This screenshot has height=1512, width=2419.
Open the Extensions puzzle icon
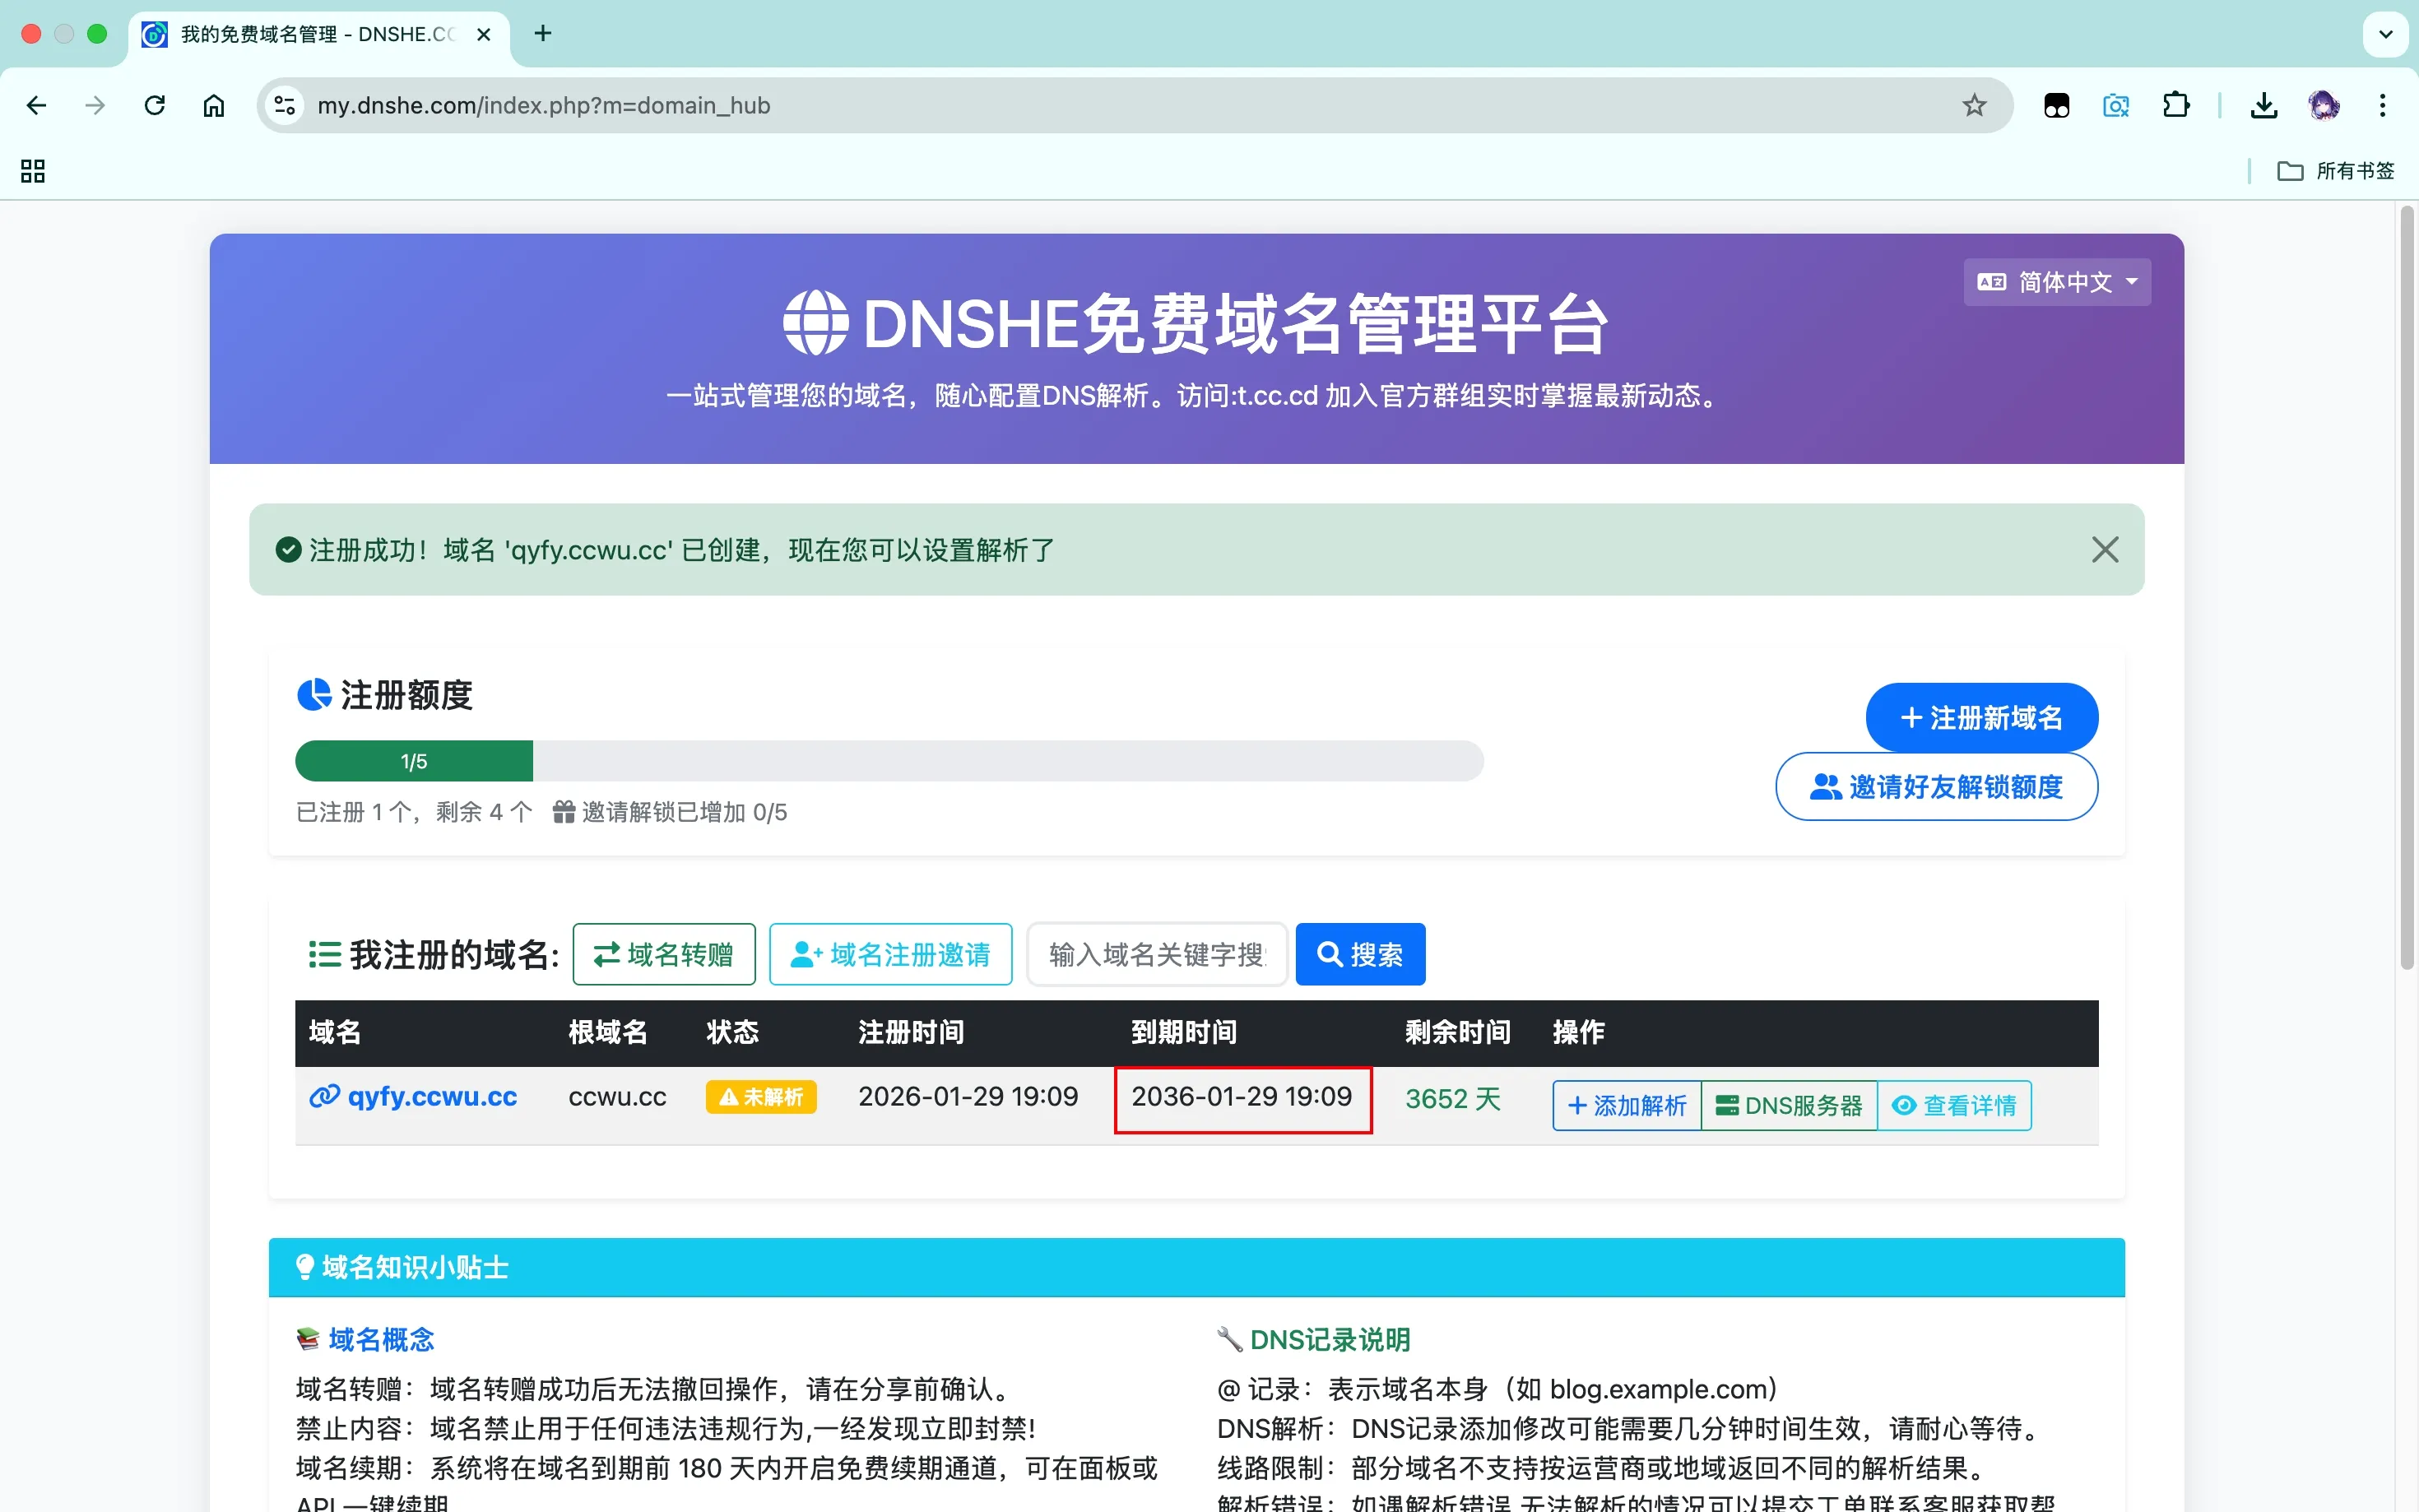point(2175,105)
